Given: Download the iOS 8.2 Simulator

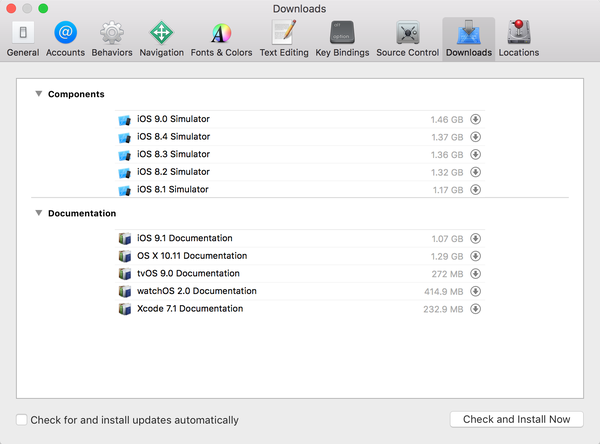Looking at the screenshot, I should coord(475,172).
